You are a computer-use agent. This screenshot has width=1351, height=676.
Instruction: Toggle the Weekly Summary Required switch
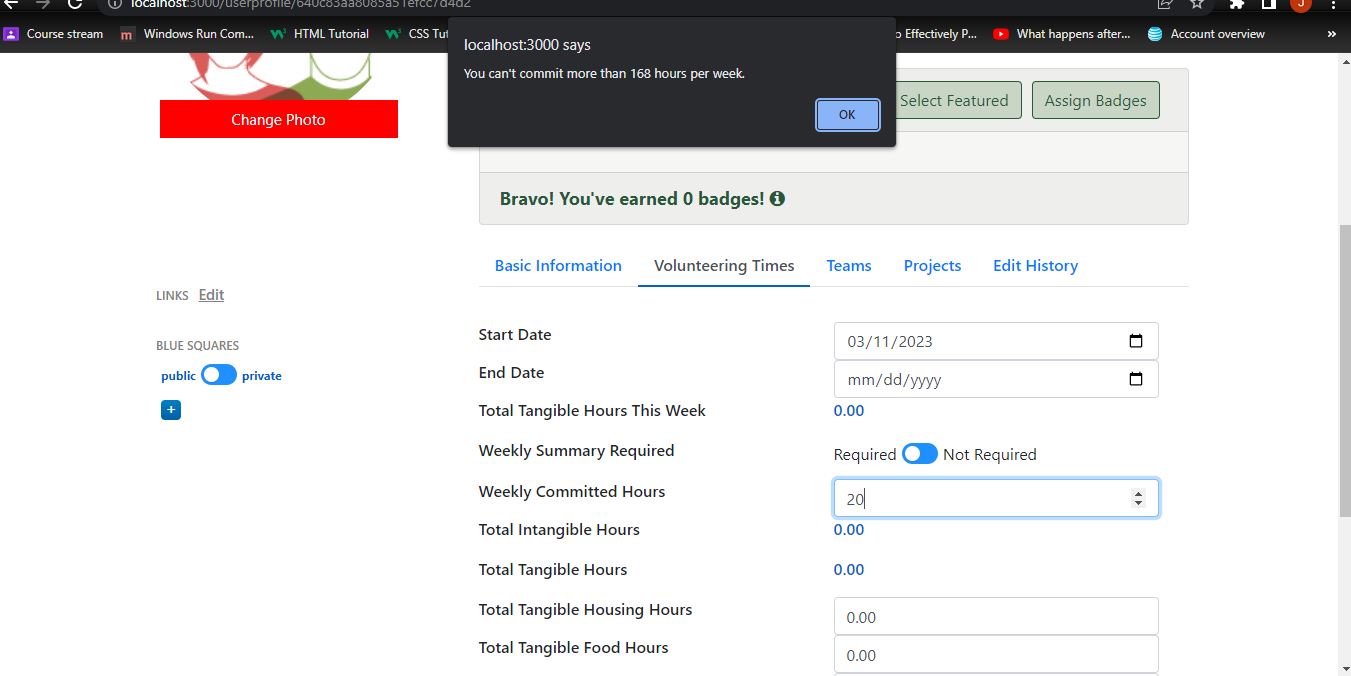[920, 454]
